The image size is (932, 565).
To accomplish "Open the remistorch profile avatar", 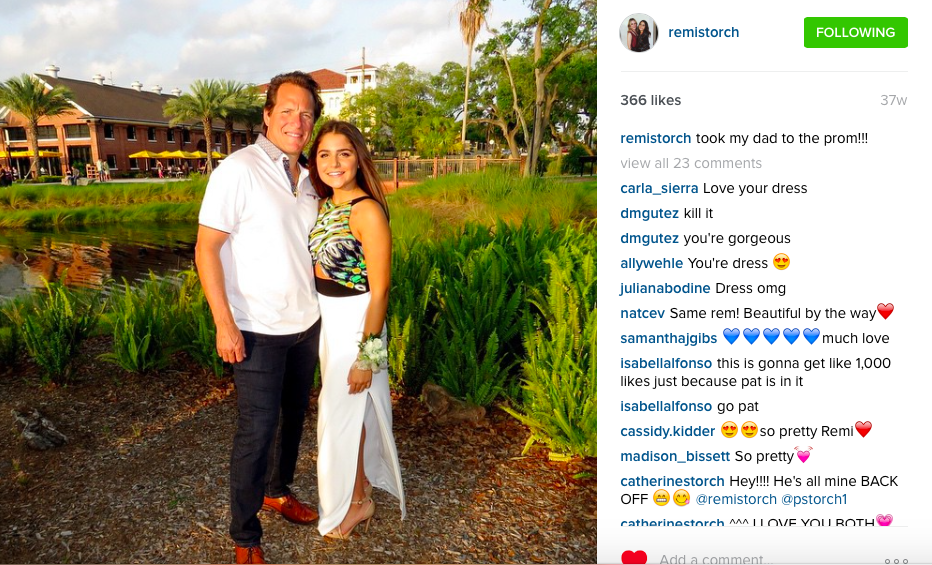I will click(x=638, y=33).
